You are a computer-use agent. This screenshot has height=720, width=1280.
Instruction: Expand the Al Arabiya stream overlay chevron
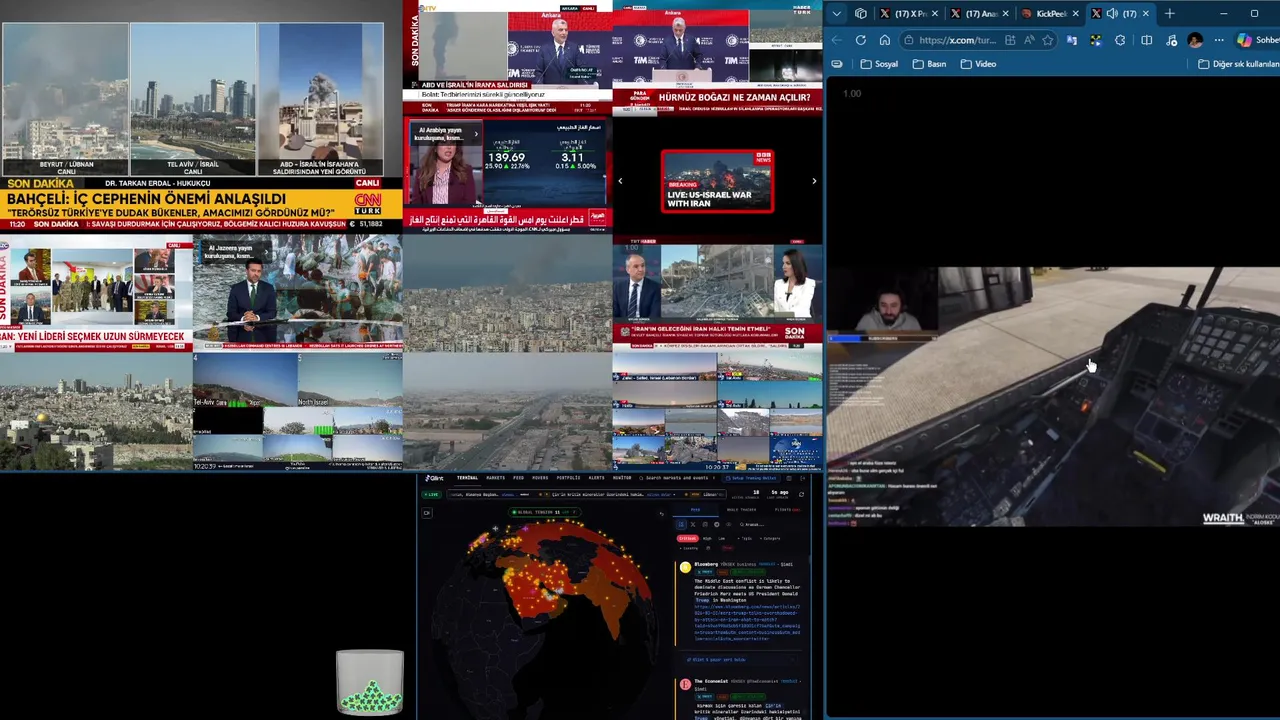click(476, 134)
